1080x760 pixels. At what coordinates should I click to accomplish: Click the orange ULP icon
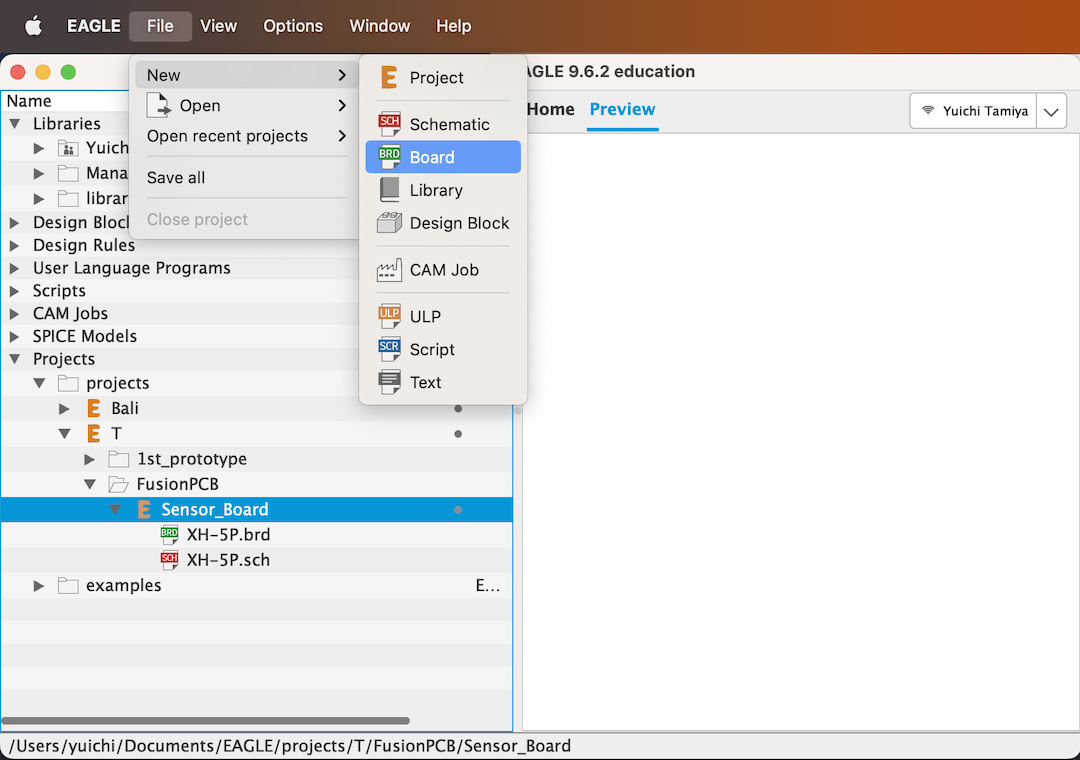coord(389,316)
